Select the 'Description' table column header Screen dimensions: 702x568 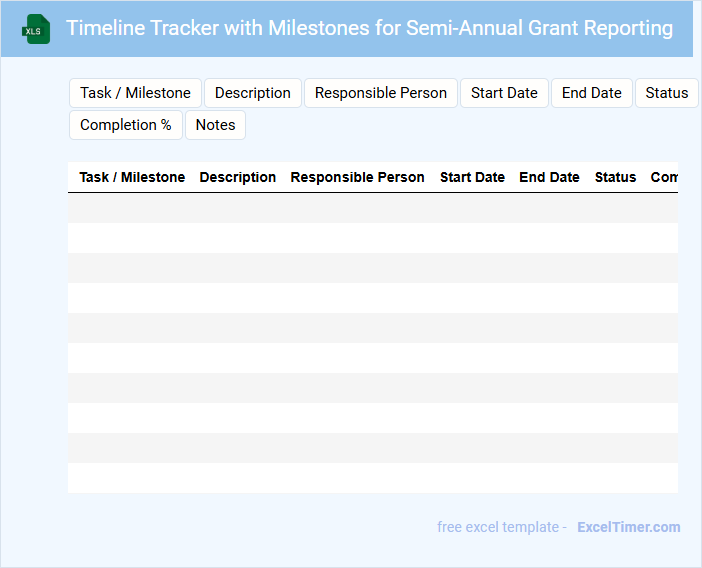tap(238, 177)
